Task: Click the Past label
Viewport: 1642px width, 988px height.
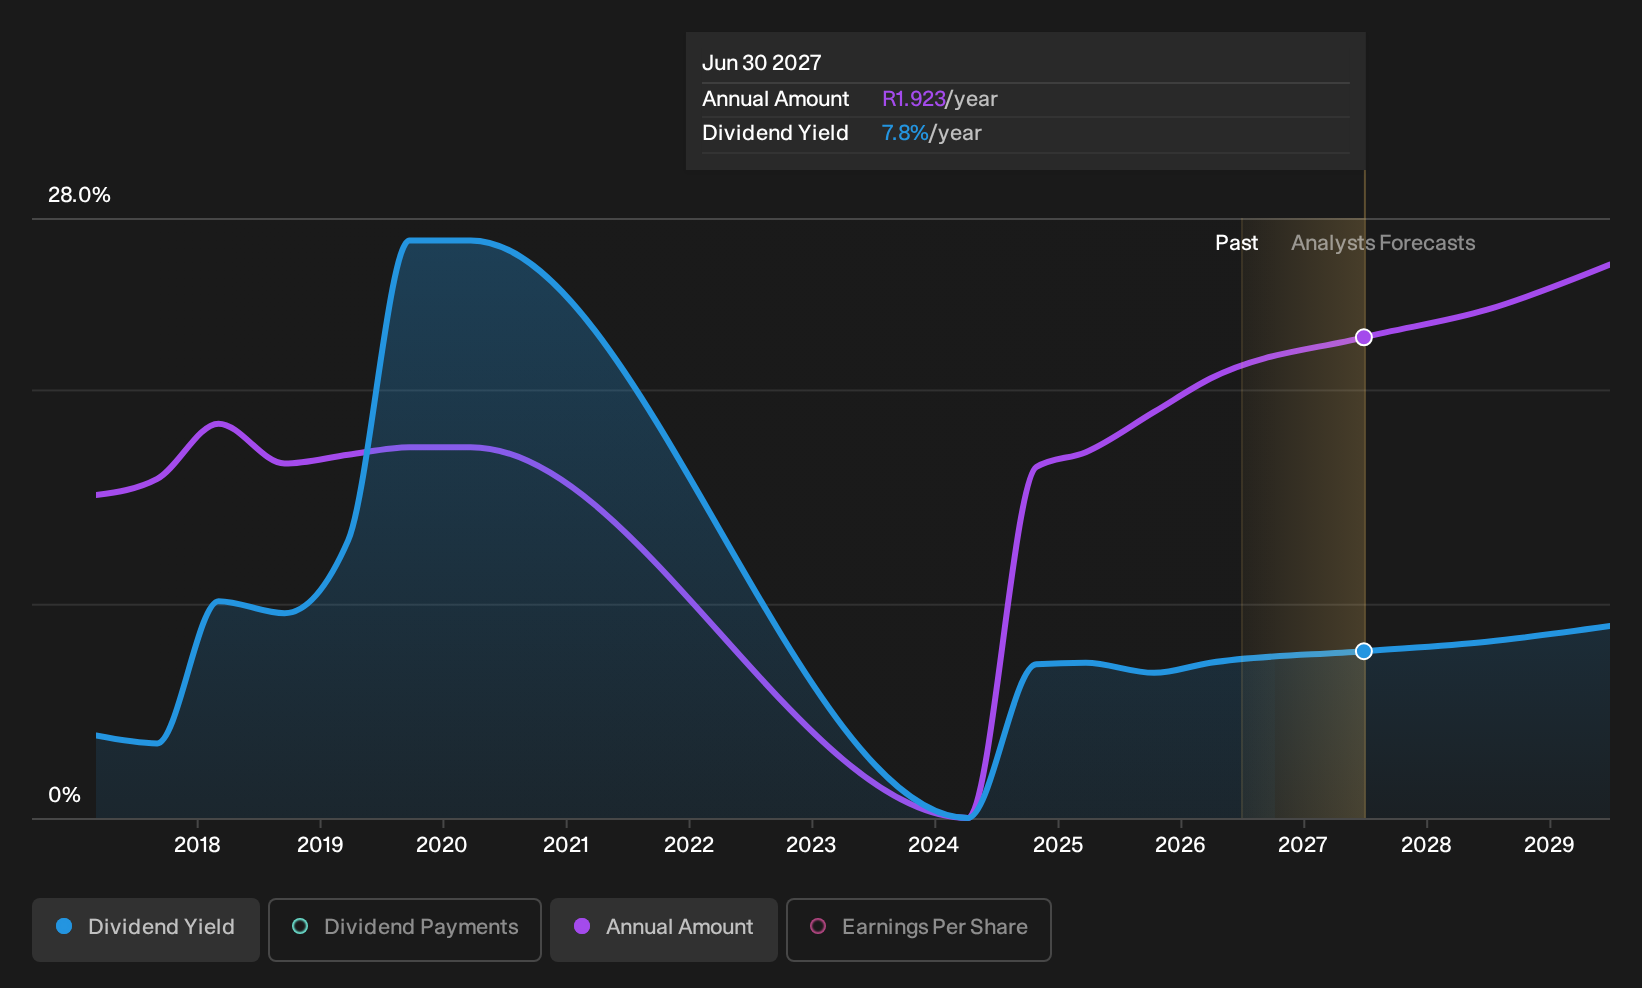Action: point(1236,243)
